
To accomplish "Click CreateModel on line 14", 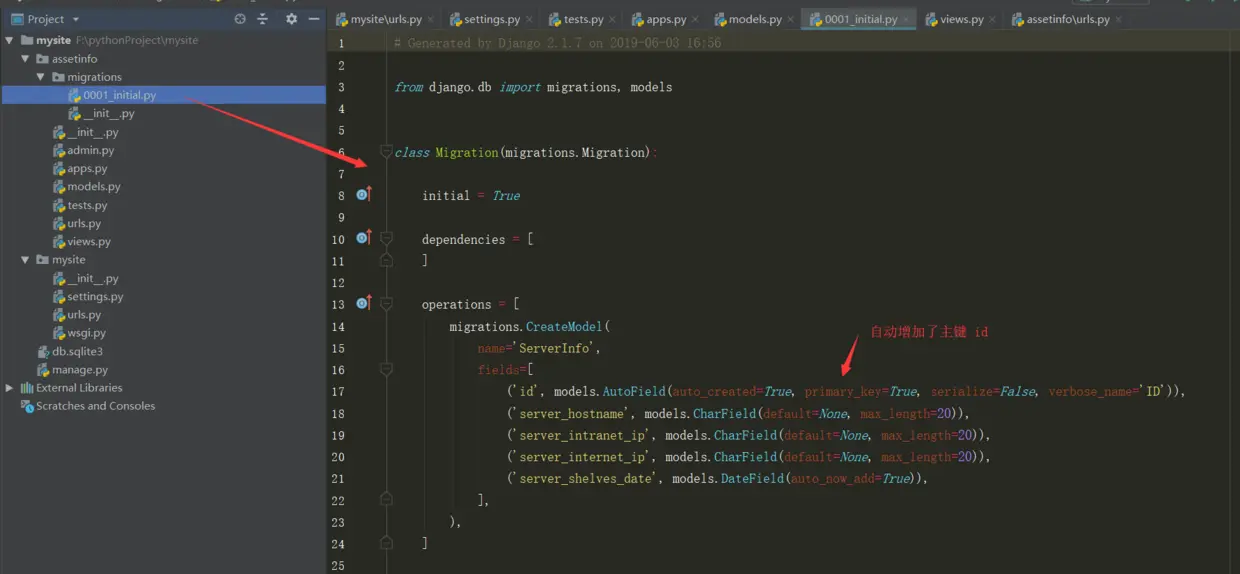I will [564, 326].
